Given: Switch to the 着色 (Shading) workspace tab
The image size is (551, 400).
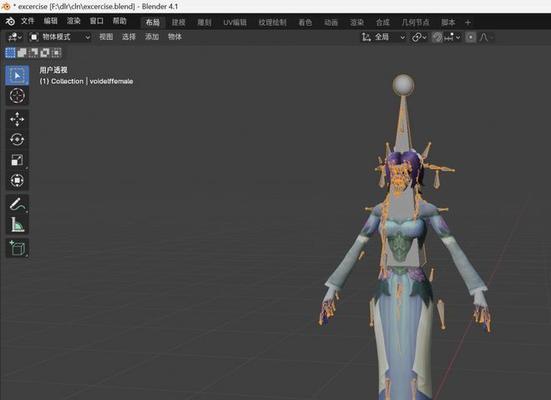Looking at the screenshot, I should coord(305,22).
